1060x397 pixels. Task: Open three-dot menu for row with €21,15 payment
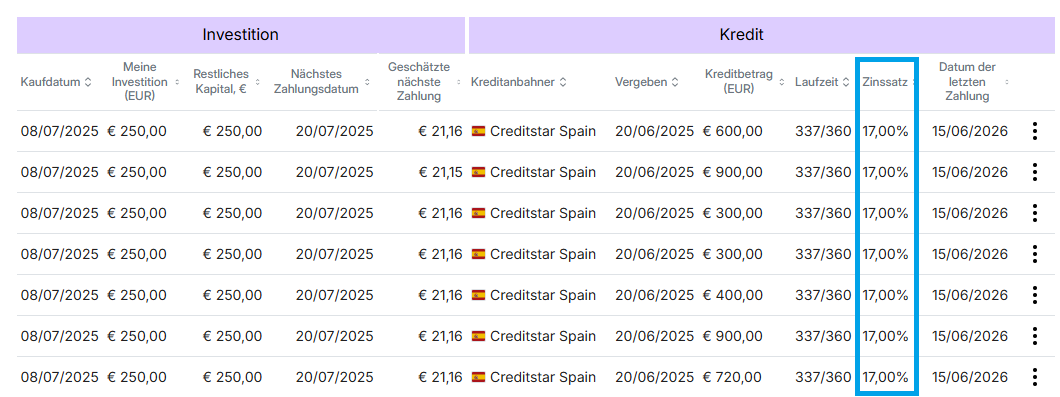1035,172
